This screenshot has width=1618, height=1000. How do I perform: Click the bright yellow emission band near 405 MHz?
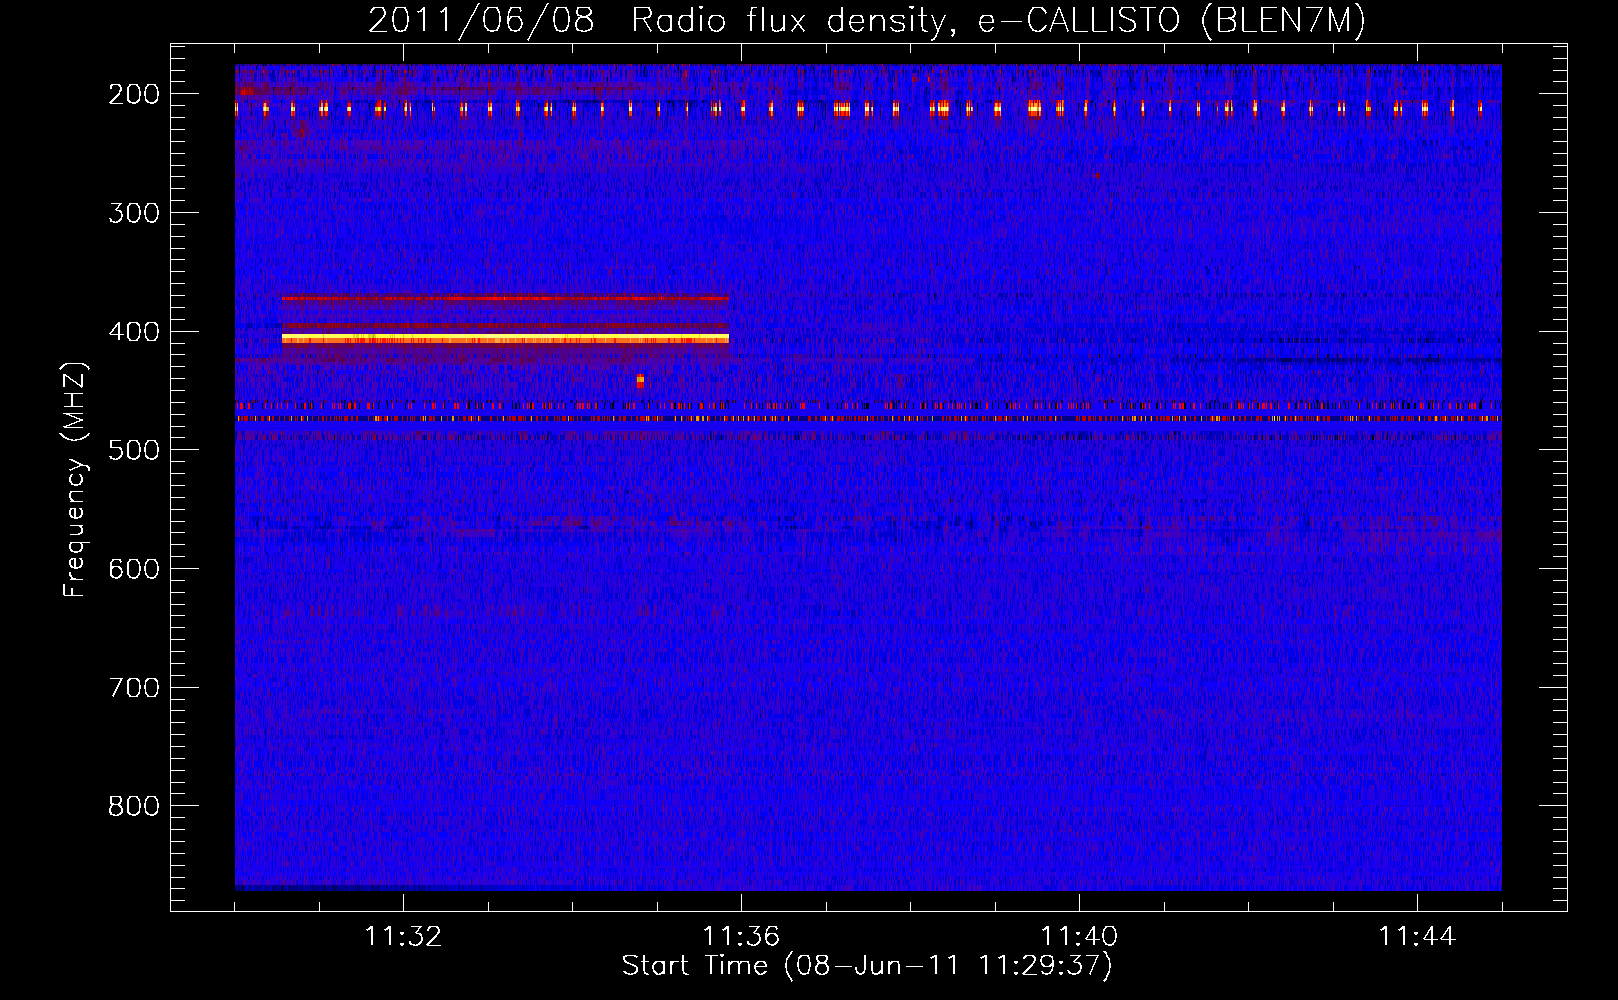click(505, 339)
